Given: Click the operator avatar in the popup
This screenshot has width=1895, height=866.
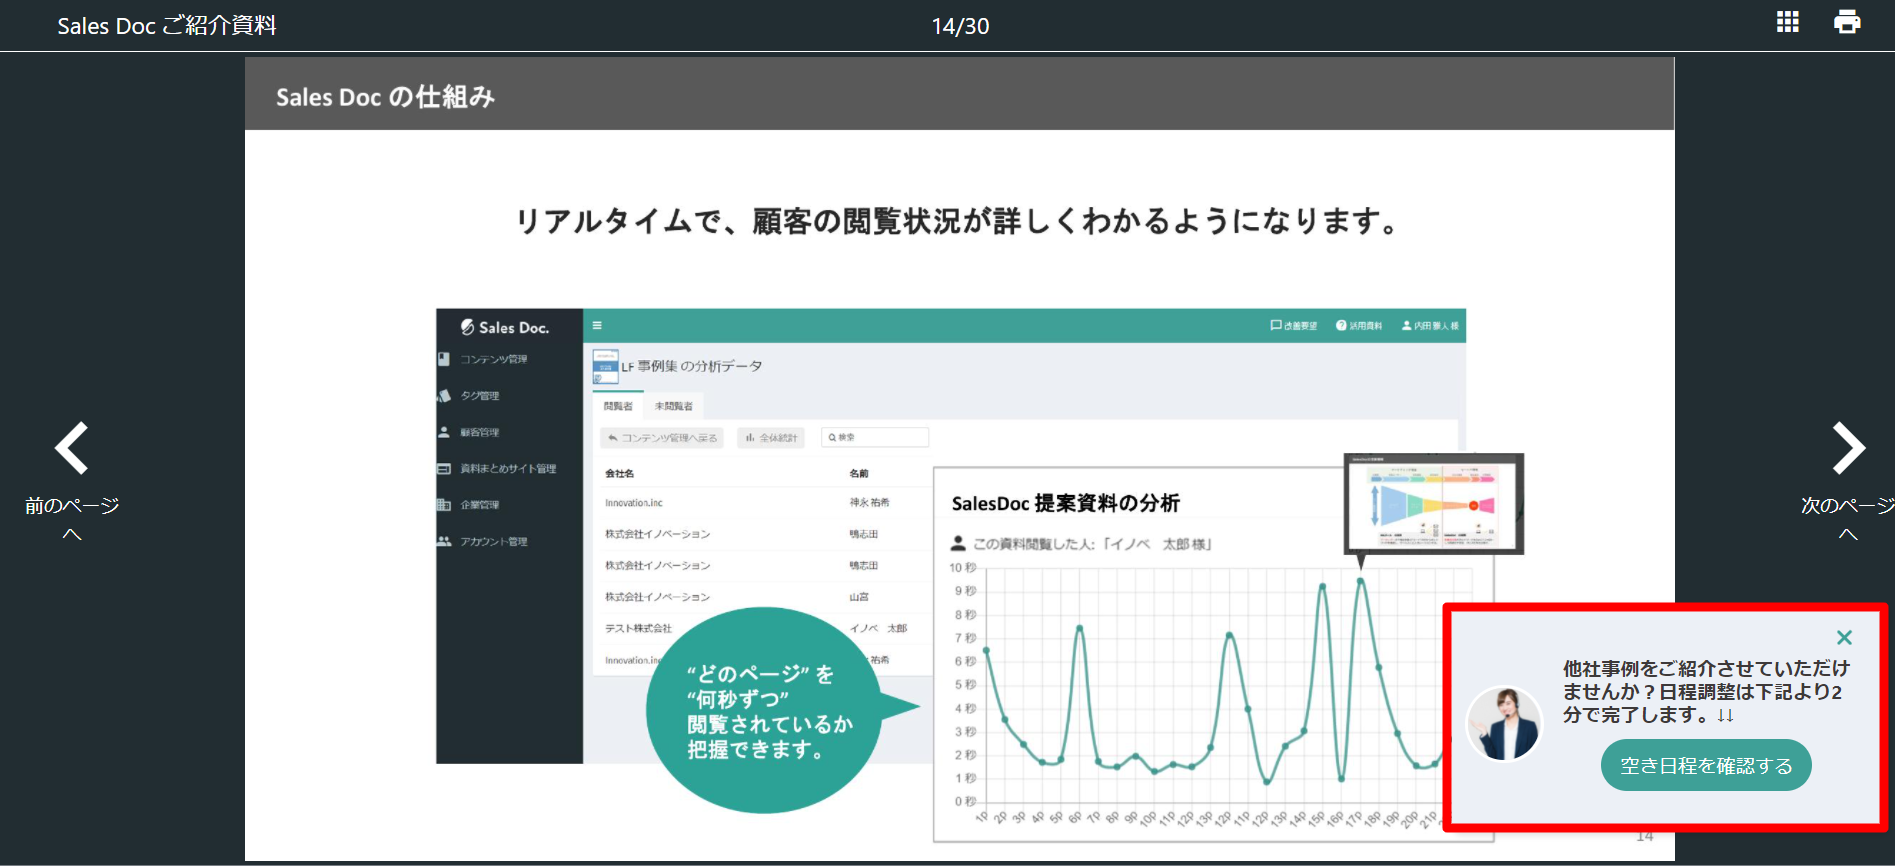Looking at the screenshot, I should [x=1504, y=723].
